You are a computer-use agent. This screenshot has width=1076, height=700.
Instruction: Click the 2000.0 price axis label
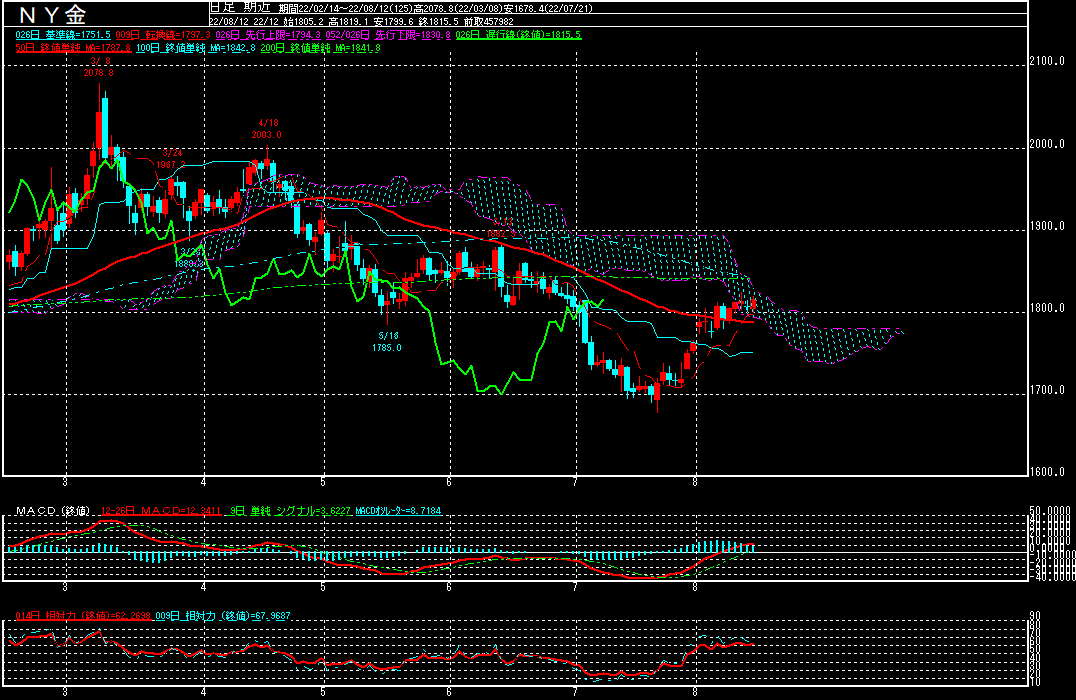tap(1047, 143)
